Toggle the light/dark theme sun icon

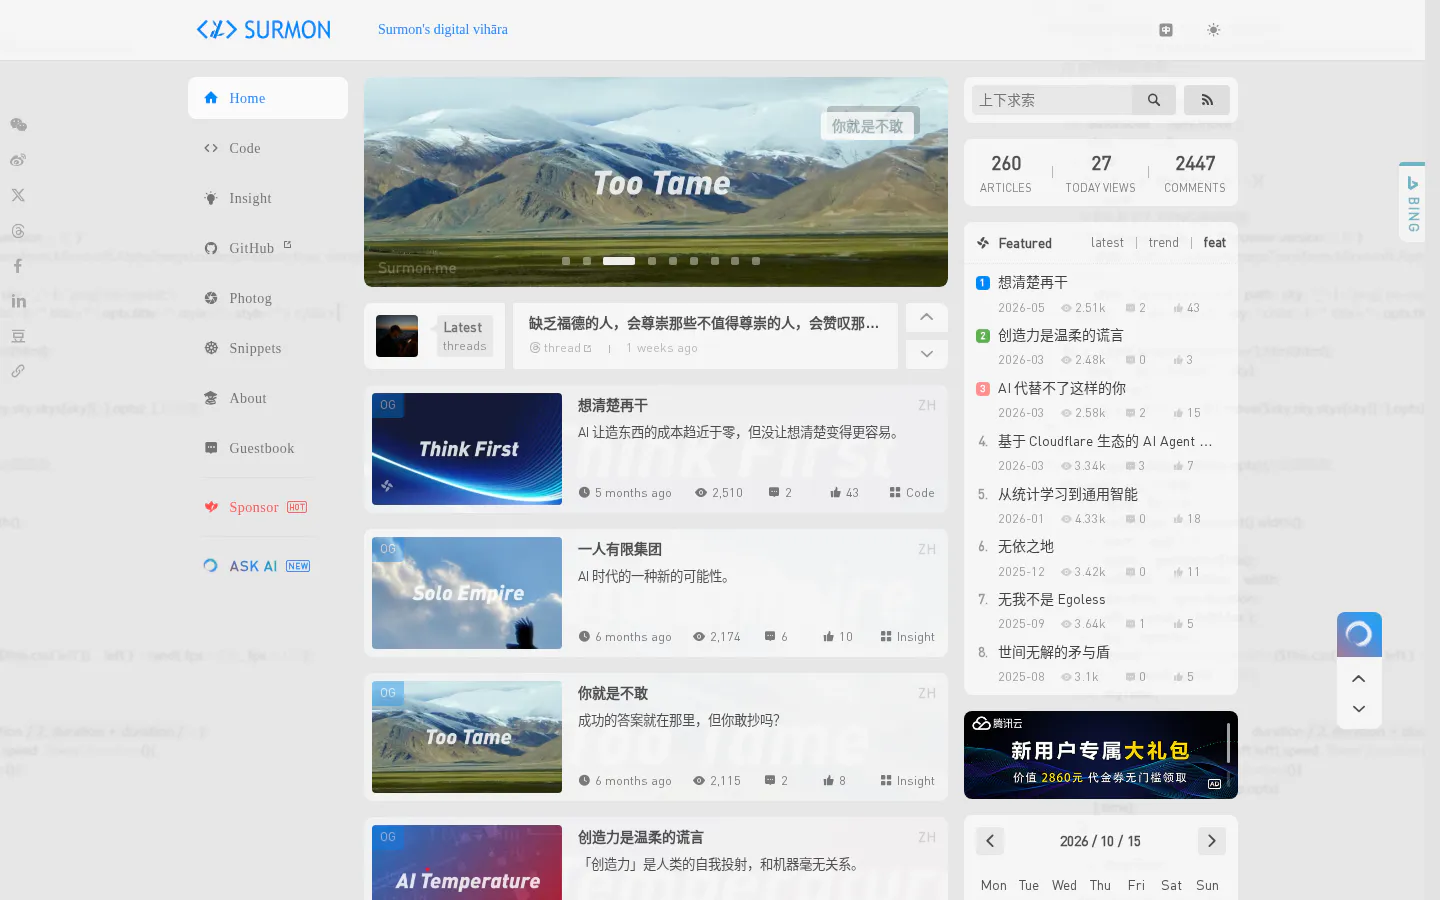(x=1213, y=30)
